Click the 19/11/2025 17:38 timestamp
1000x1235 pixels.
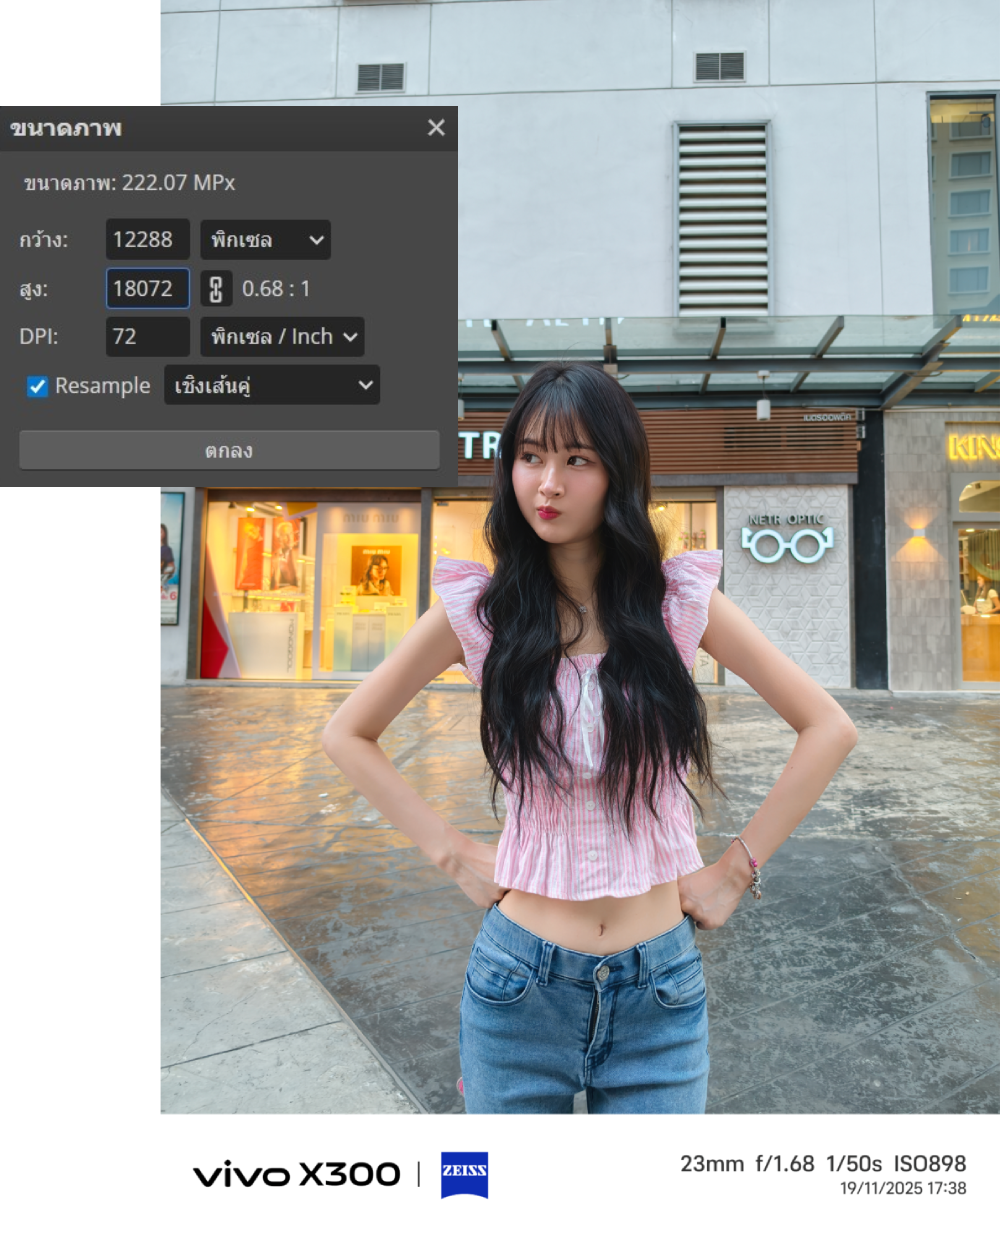coord(902,1189)
